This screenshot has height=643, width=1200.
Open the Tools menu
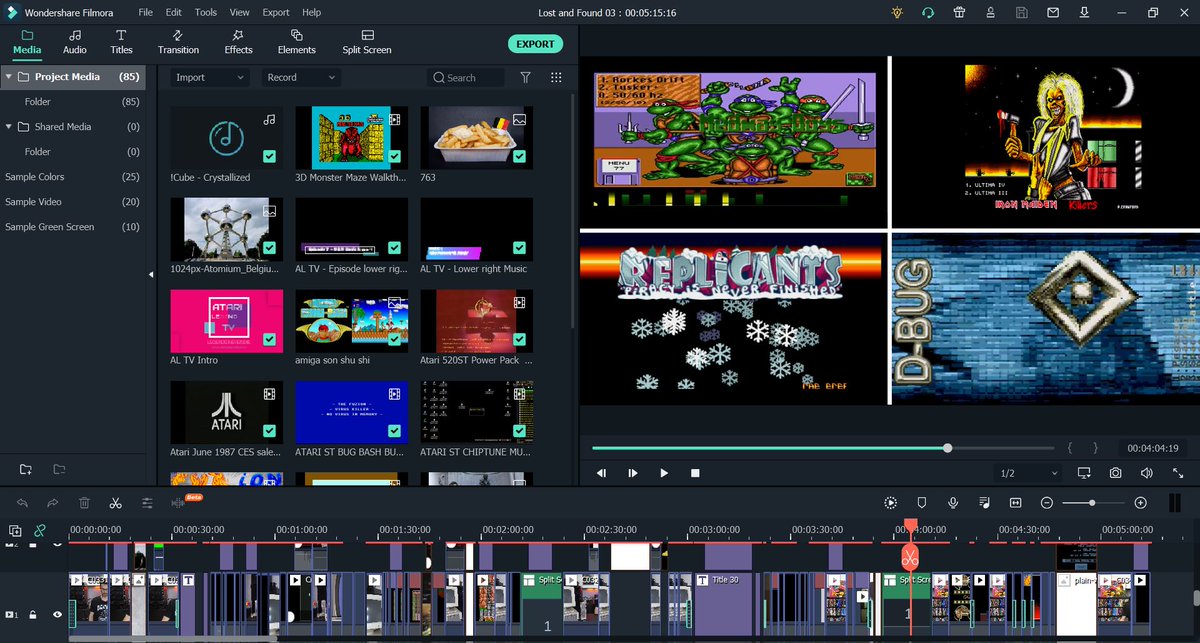206,12
